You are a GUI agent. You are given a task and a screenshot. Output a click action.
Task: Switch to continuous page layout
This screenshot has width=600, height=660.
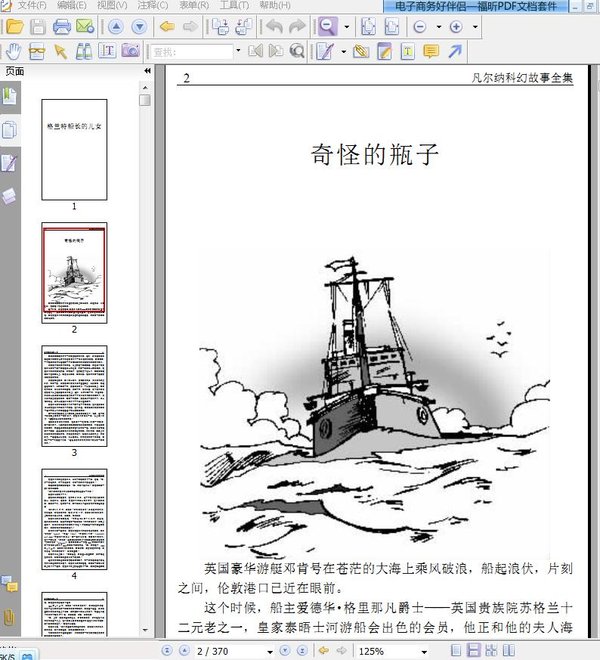473,651
